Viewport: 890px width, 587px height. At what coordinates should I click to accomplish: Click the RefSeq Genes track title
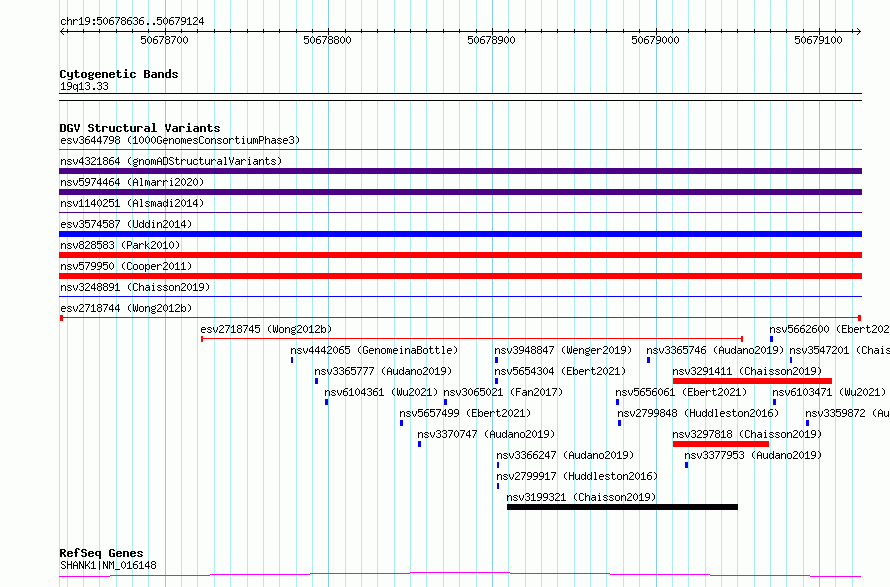101,553
